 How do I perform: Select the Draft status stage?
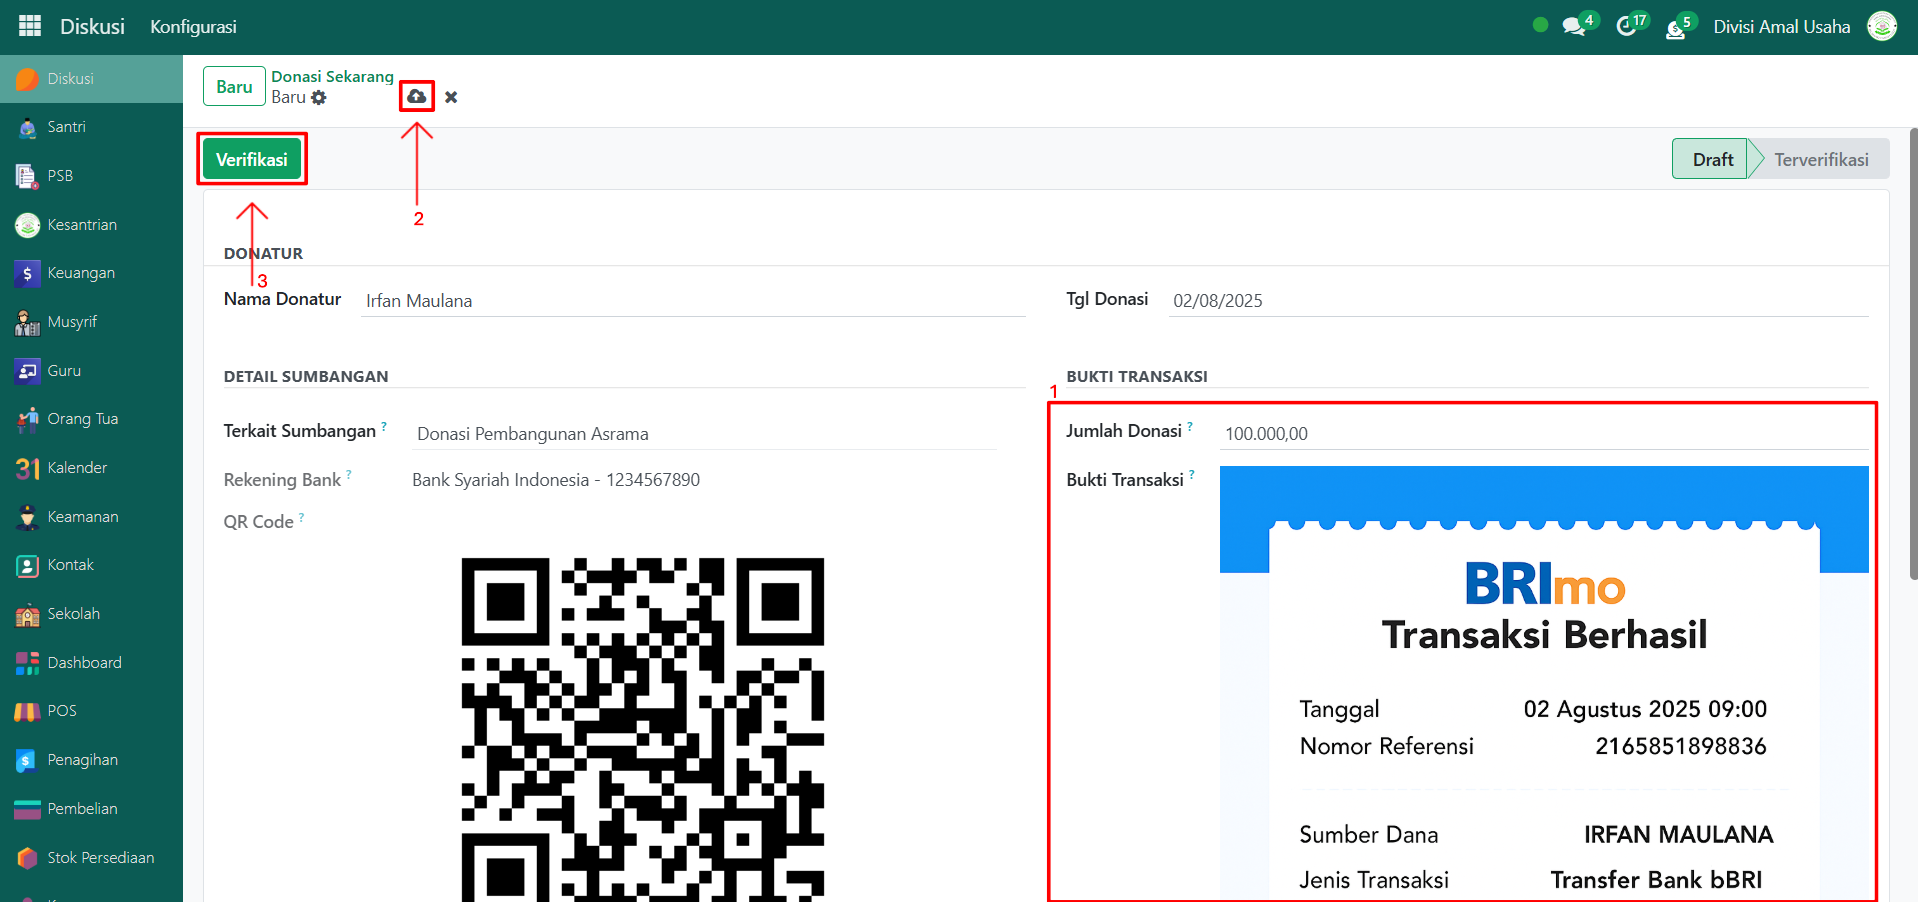click(1712, 160)
